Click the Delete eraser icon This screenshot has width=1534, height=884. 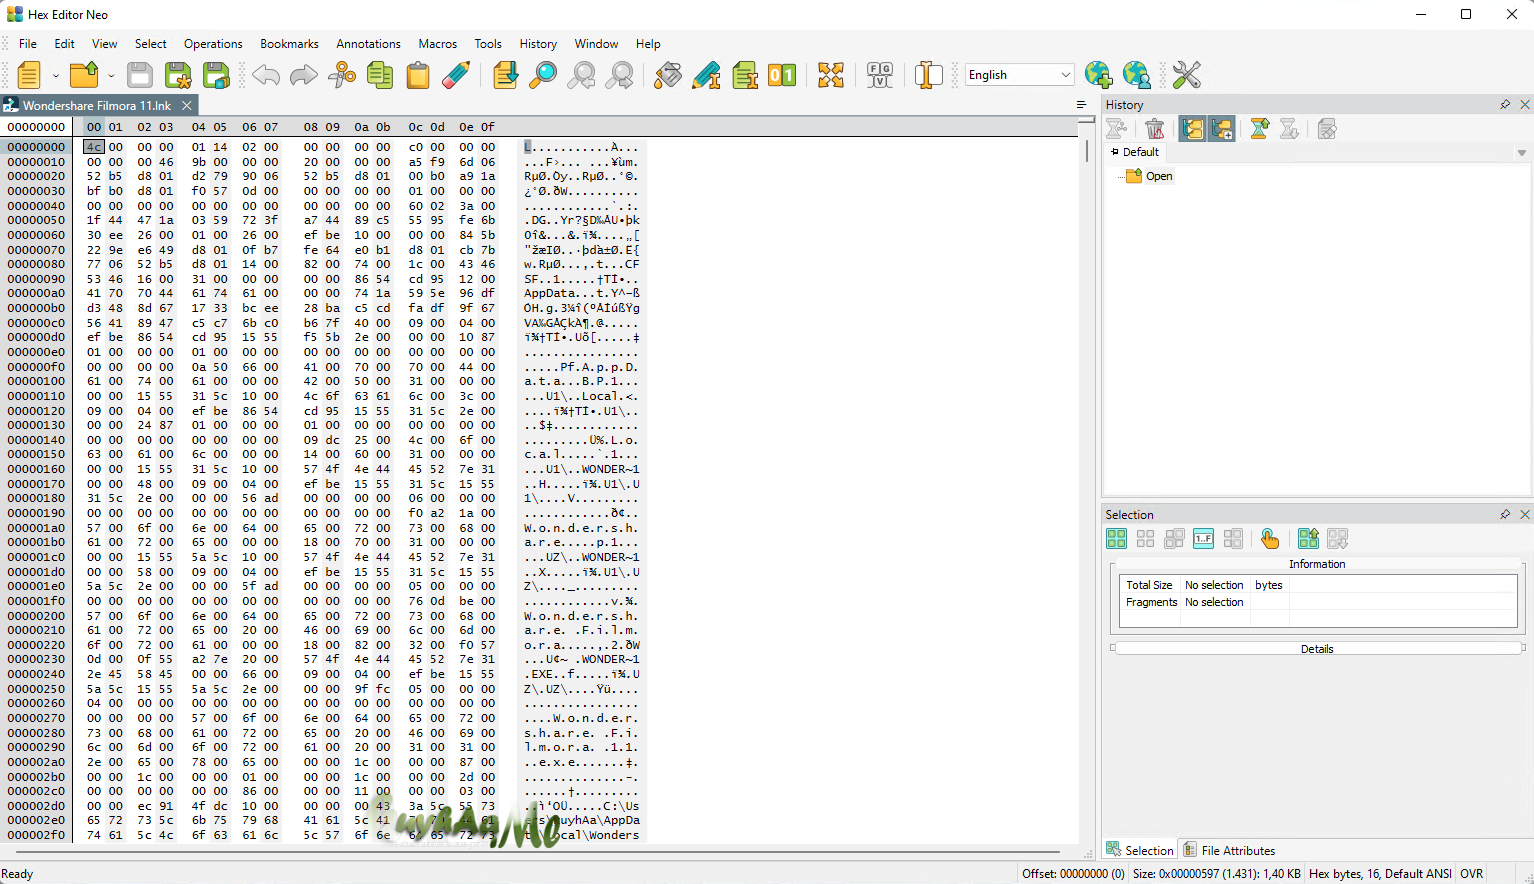click(456, 75)
